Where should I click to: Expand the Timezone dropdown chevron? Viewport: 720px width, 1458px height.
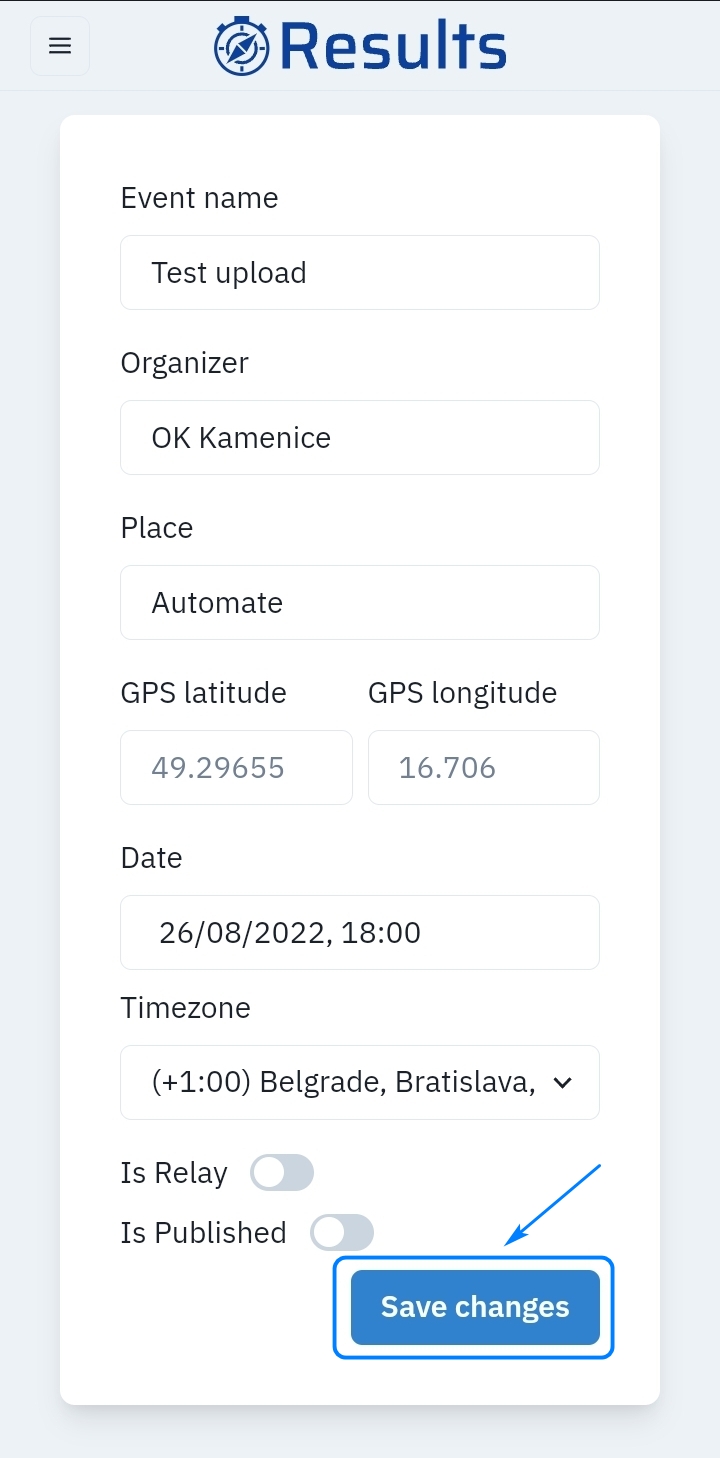(x=563, y=1082)
